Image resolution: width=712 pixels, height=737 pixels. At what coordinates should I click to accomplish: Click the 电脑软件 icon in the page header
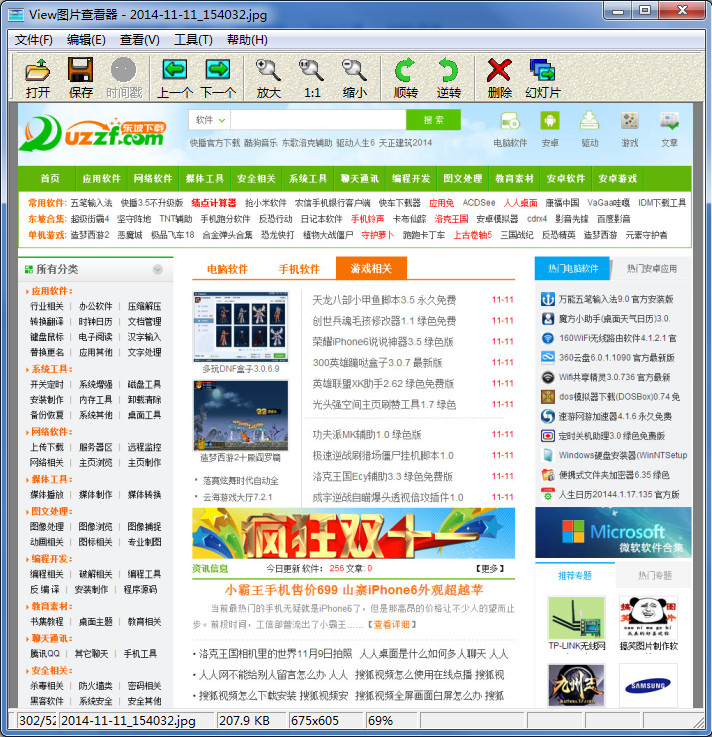(x=510, y=121)
